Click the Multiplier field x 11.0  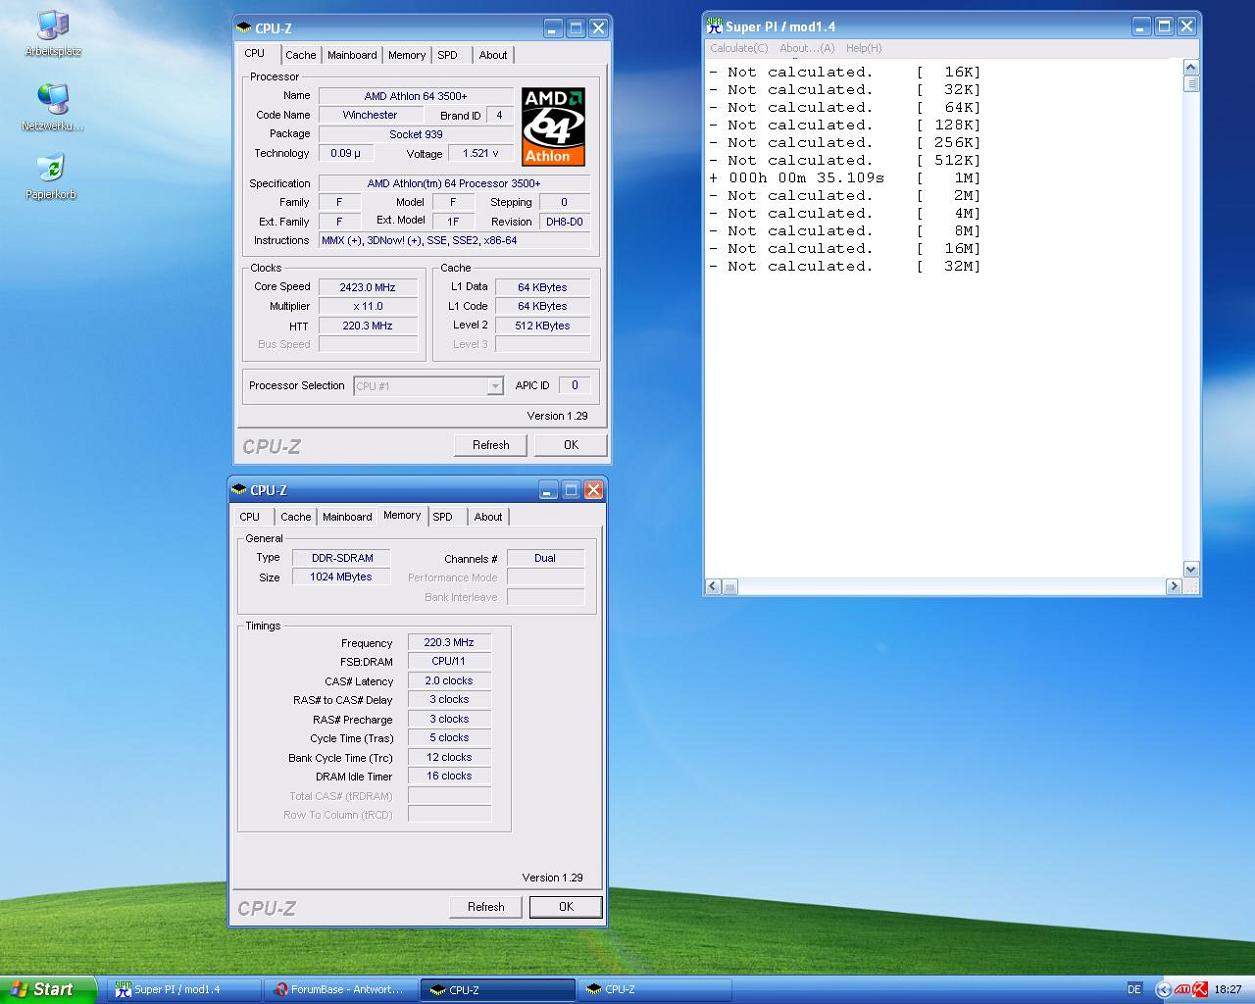pyautogui.click(x=368, y=306)
